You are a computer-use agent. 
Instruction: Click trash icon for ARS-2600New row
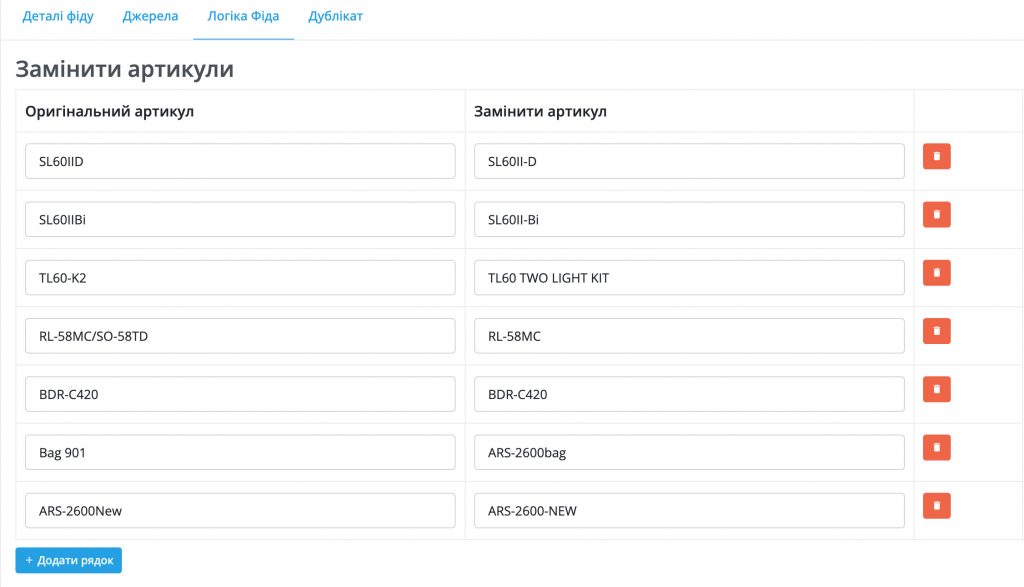click(x=936, y=506)
